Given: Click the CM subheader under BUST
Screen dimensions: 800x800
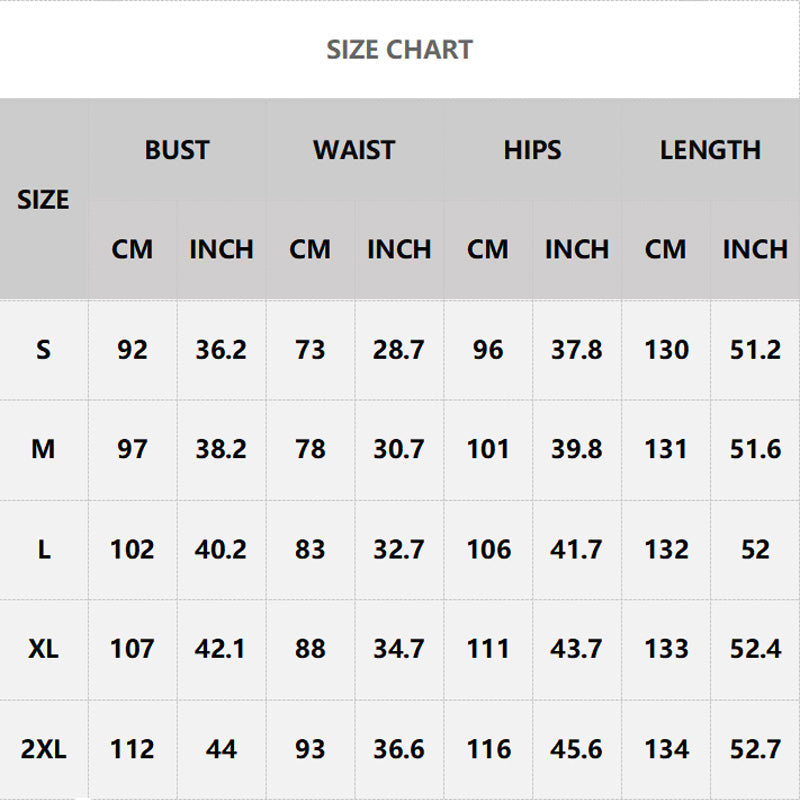Looking at the screenshot, I should [x=132, y=250].
